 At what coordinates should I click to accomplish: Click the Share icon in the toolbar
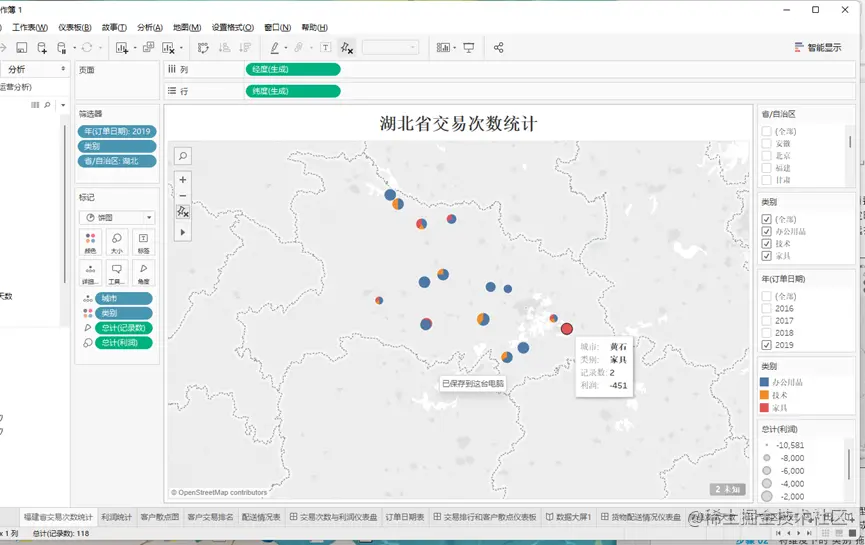pyautogui.click(x=499, y=47)
